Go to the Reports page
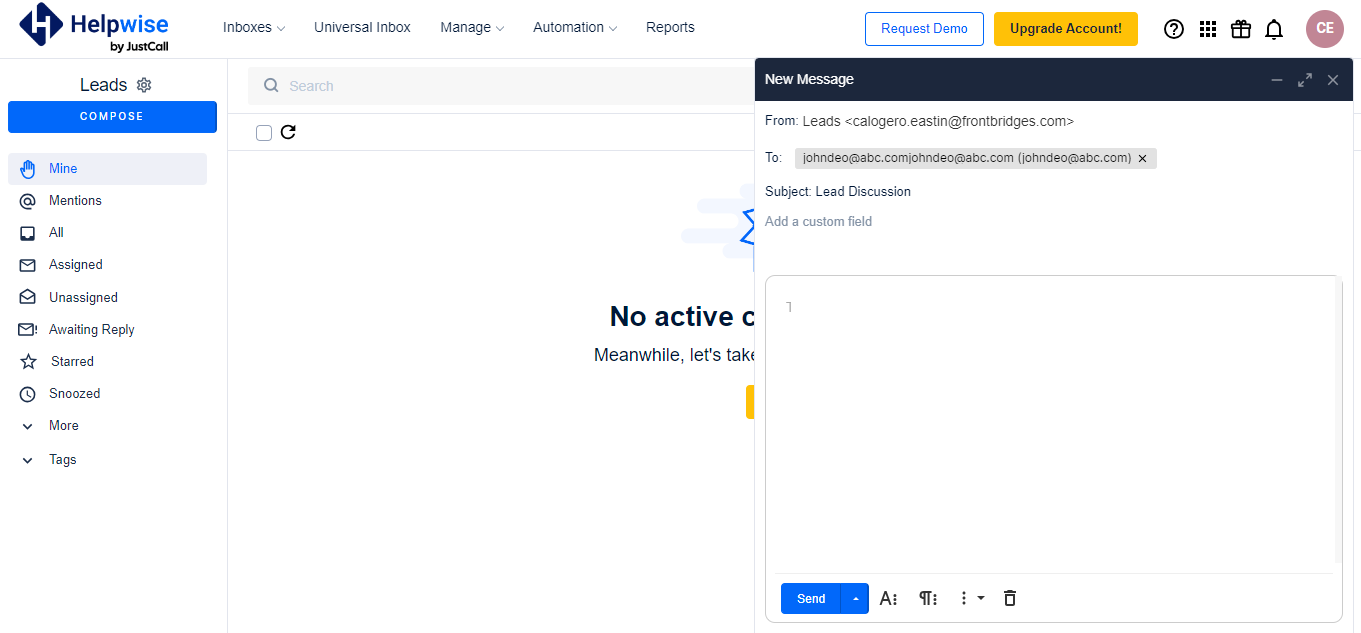Viewport: 1361px width, 633px height. [x=670, y=27]
